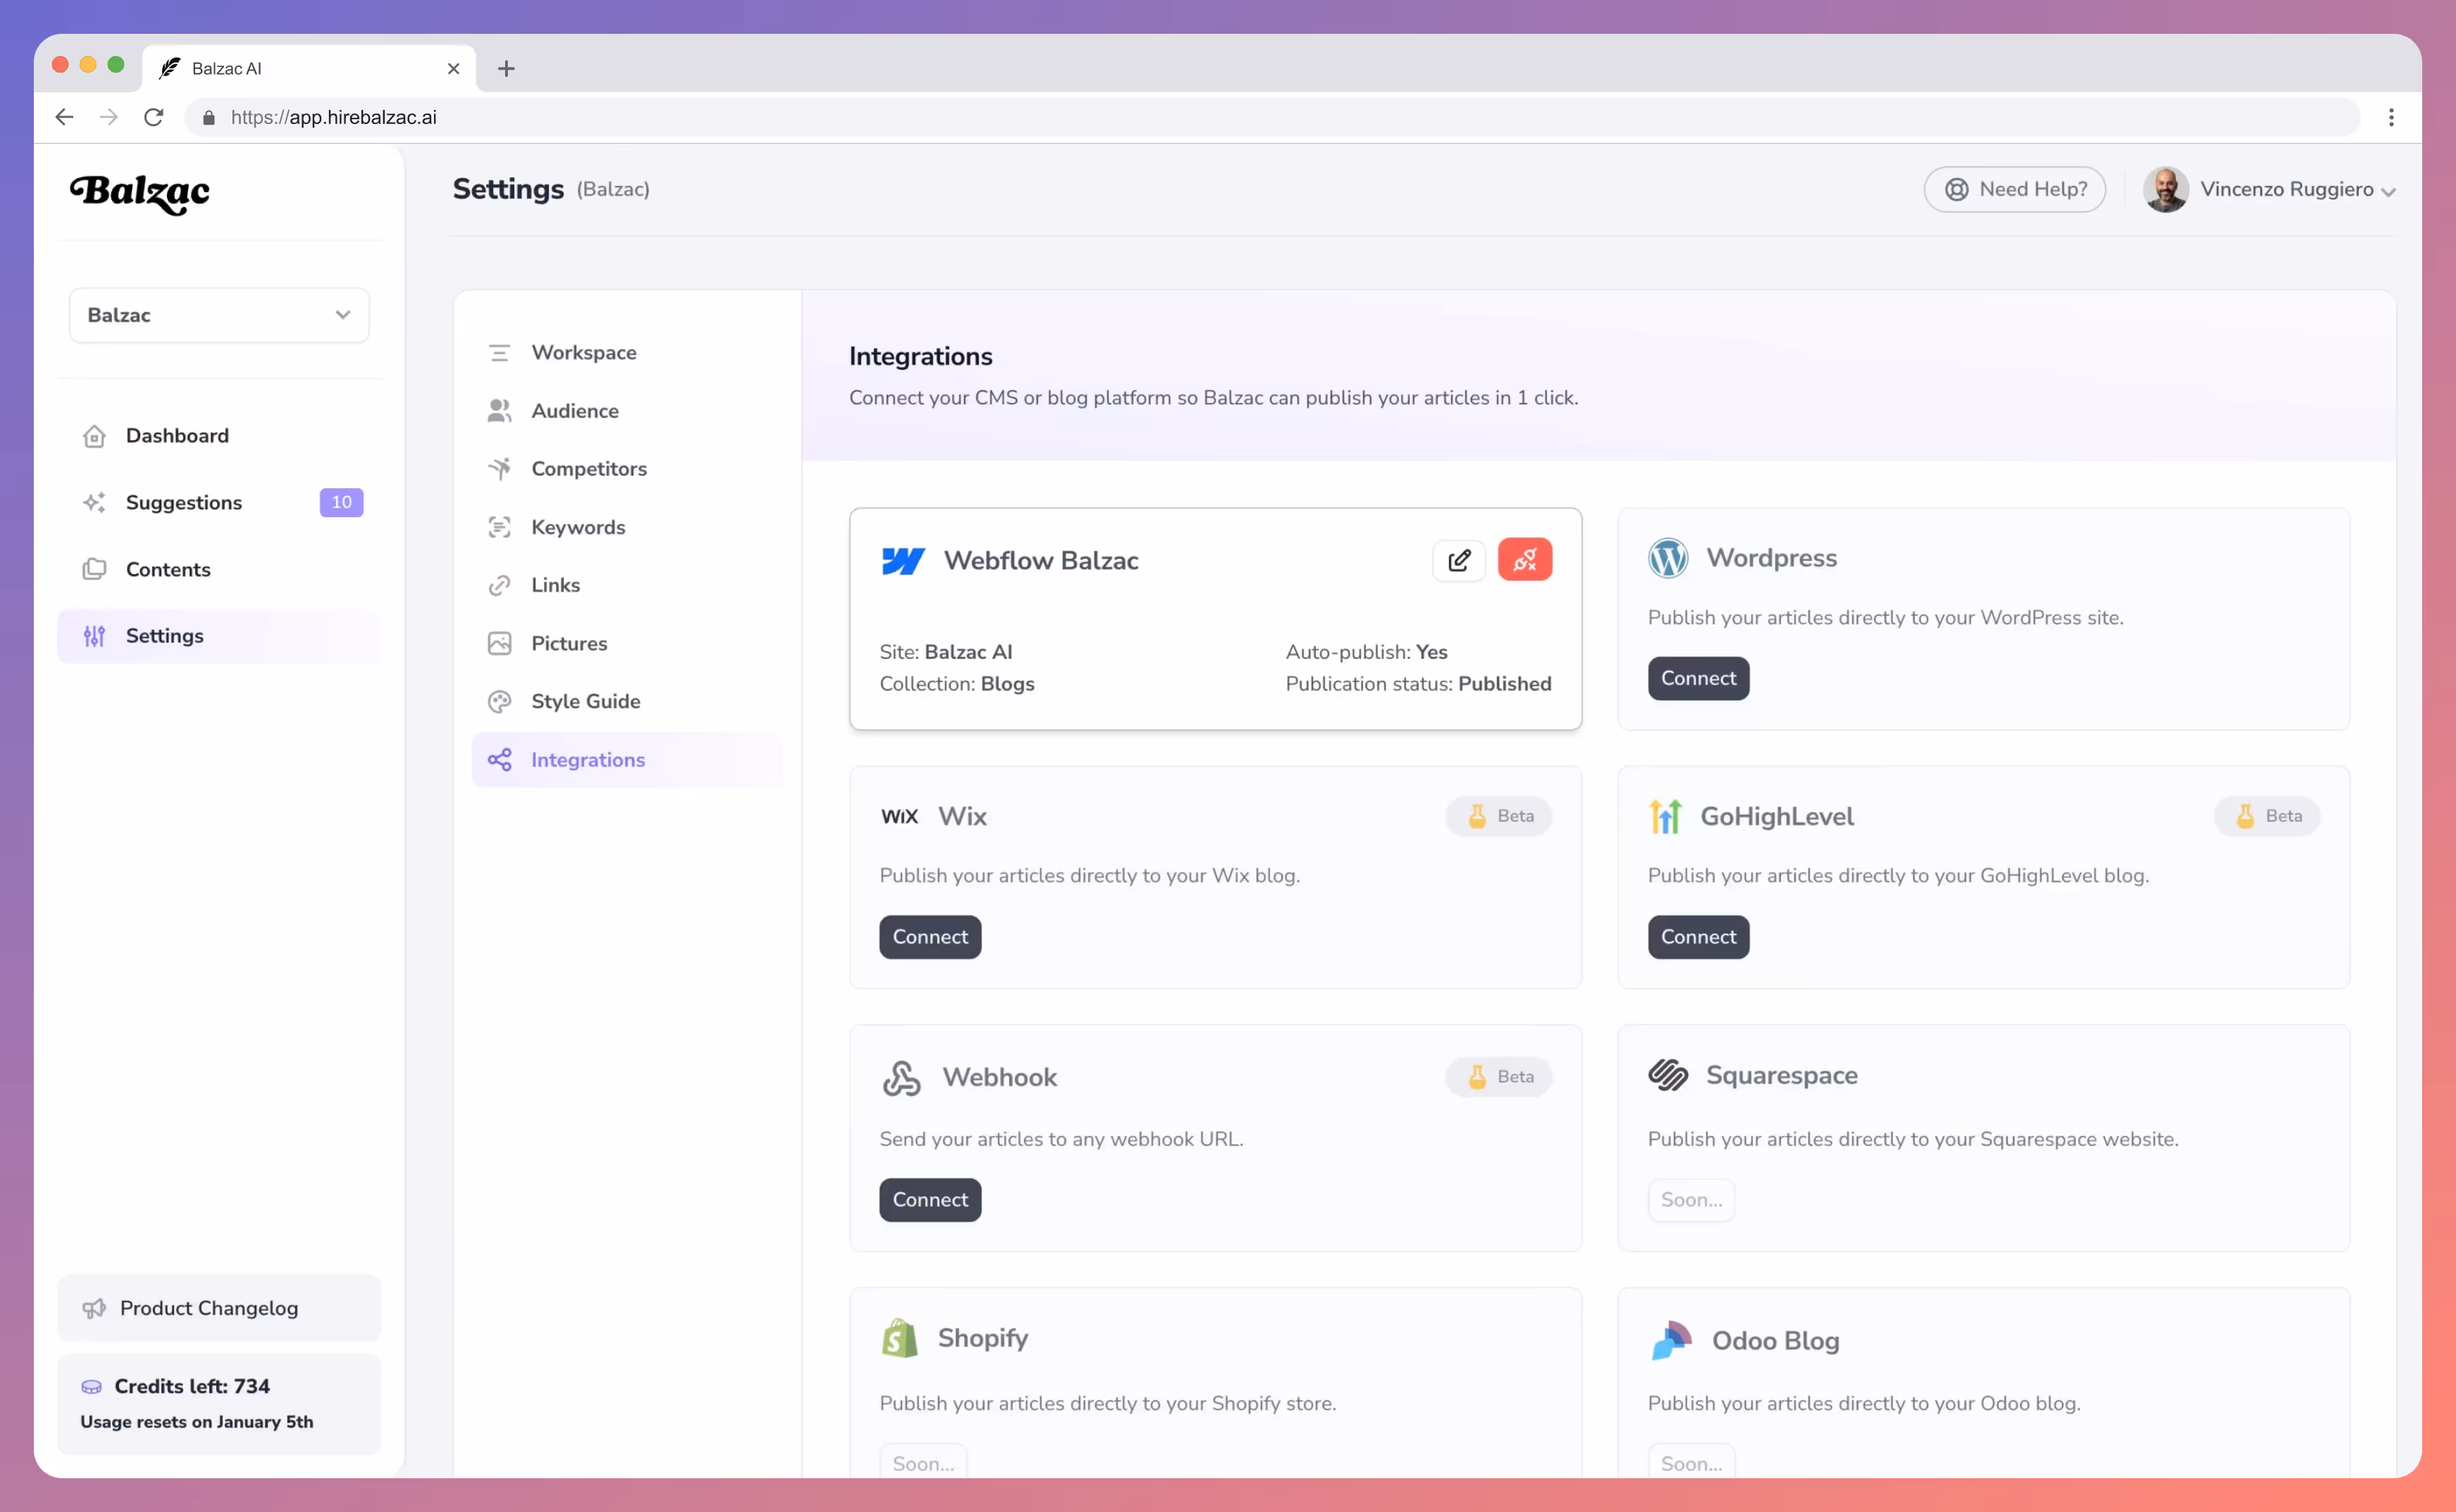
Task: Click the Webhook logo icon
Action: pos(901,1077)
